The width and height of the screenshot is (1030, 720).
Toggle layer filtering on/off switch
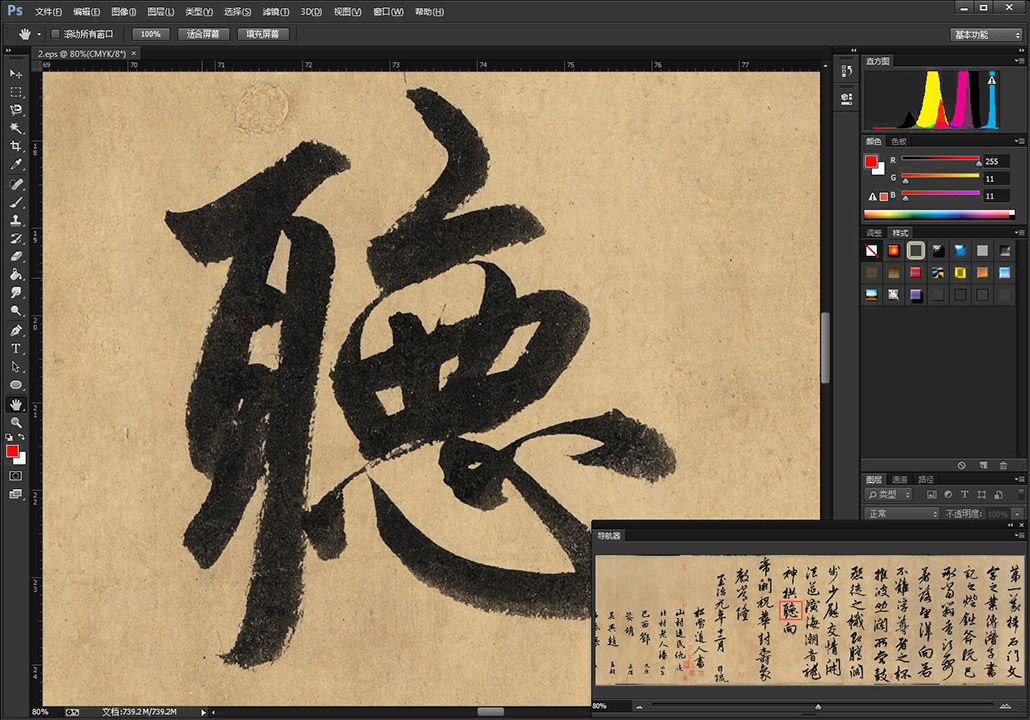1021,493
